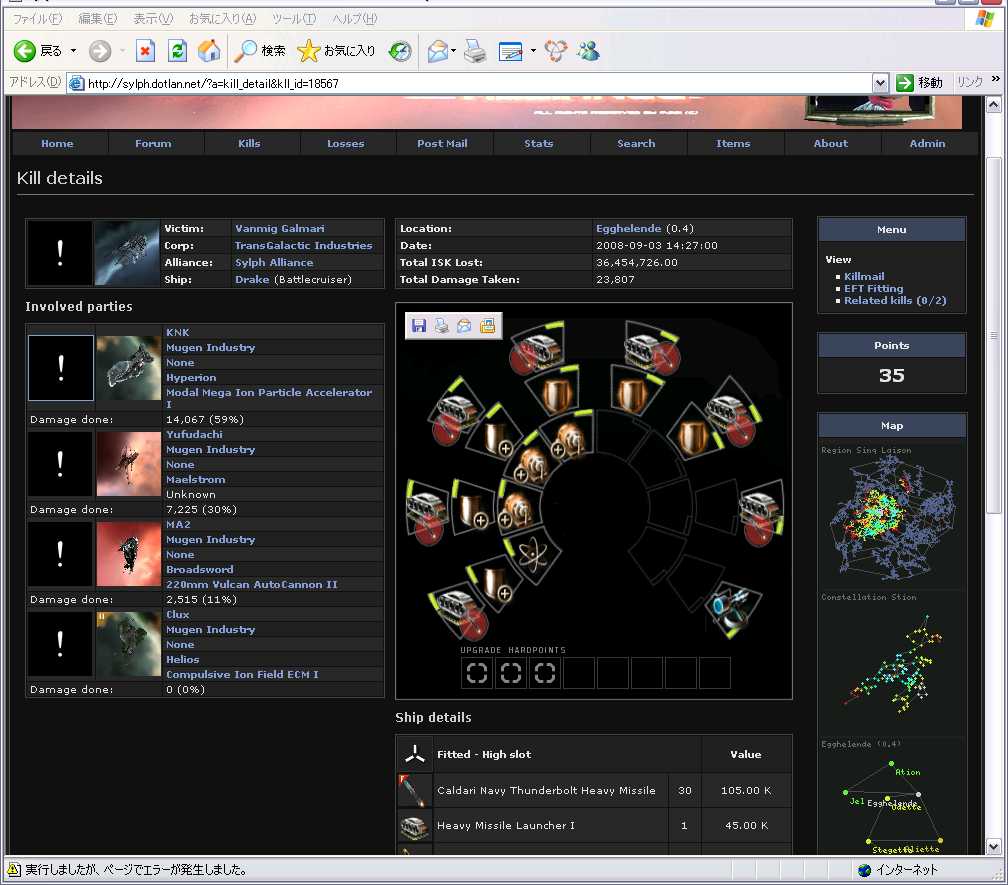
Task: Open the History clock toolbar icon
Action: click(400, 51)
